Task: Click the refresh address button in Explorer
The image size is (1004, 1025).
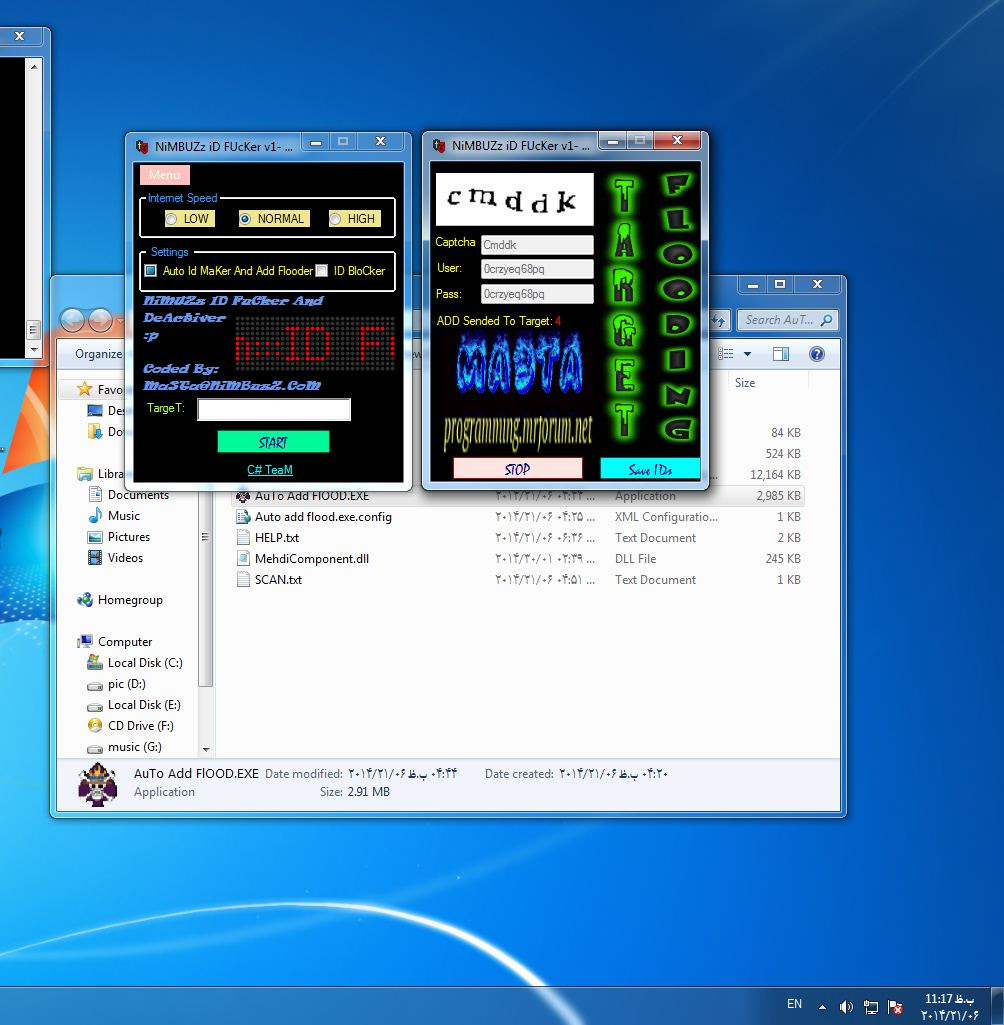Action: [719, 320]
